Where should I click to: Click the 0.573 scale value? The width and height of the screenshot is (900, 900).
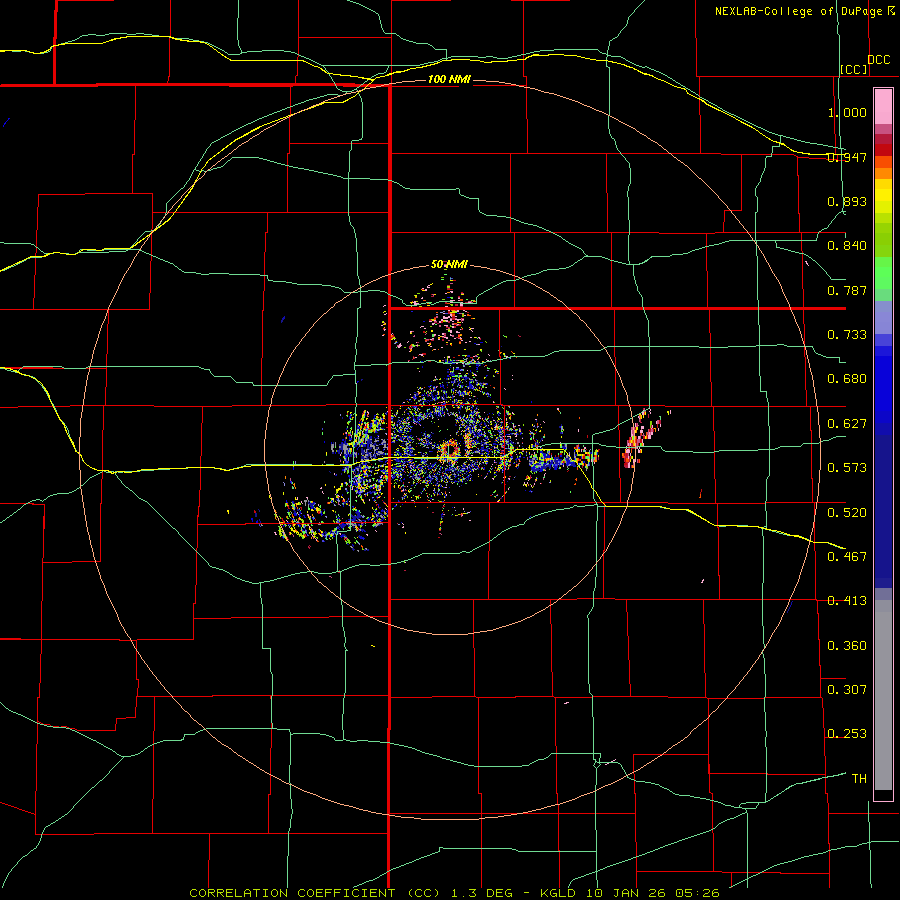coord(847,468)
